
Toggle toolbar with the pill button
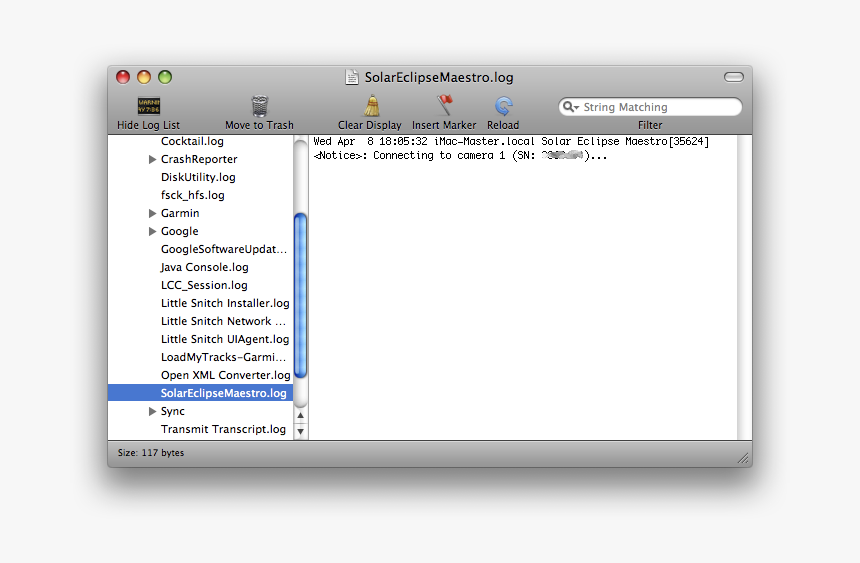click(733, 77)
